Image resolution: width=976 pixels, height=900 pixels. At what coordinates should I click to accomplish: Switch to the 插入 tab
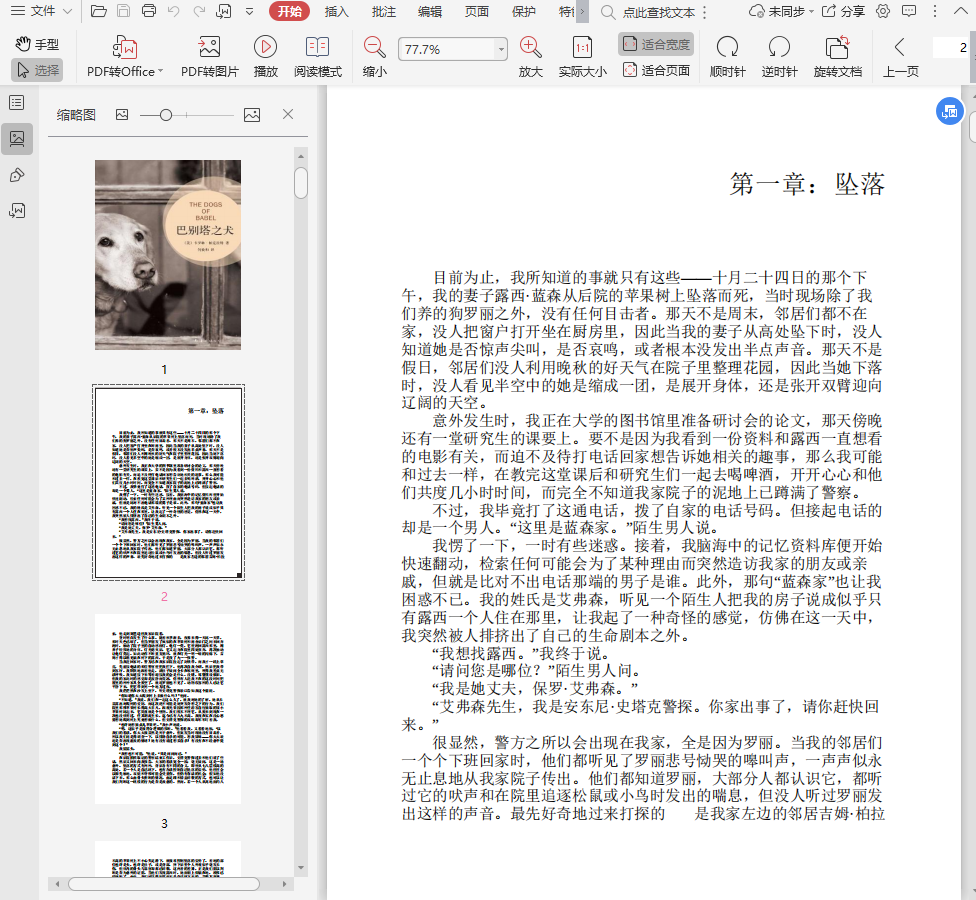(x=336, y=11)
